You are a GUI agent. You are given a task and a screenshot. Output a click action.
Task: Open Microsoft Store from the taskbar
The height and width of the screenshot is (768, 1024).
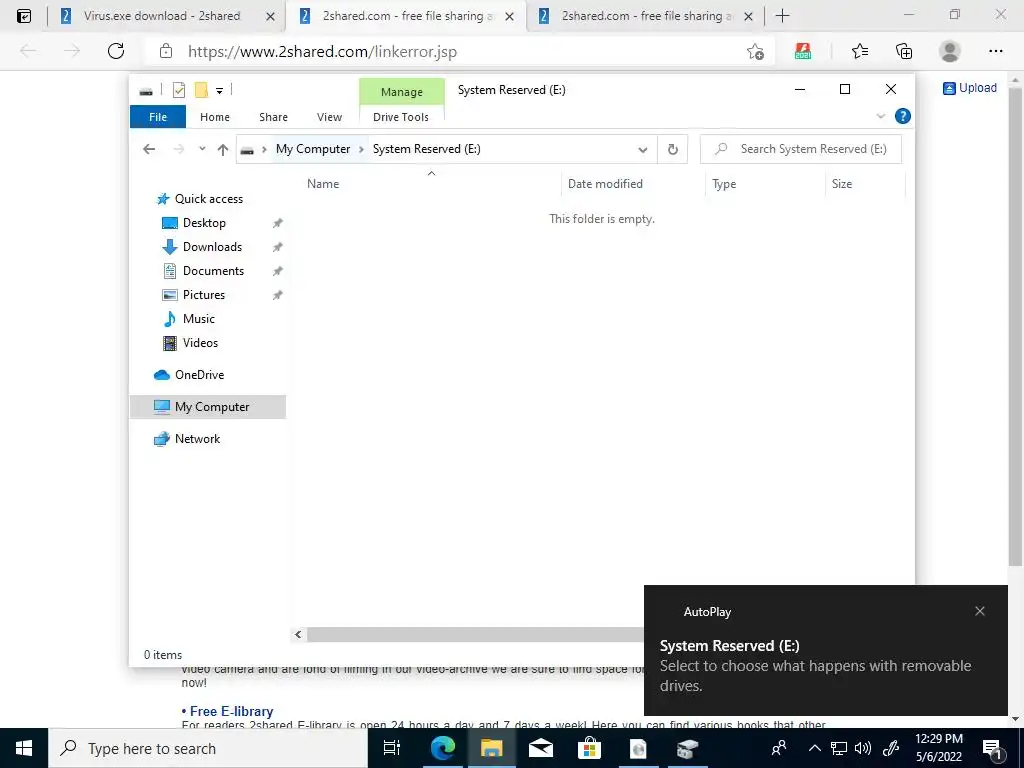pyautogui.click(x=589, y=748)
